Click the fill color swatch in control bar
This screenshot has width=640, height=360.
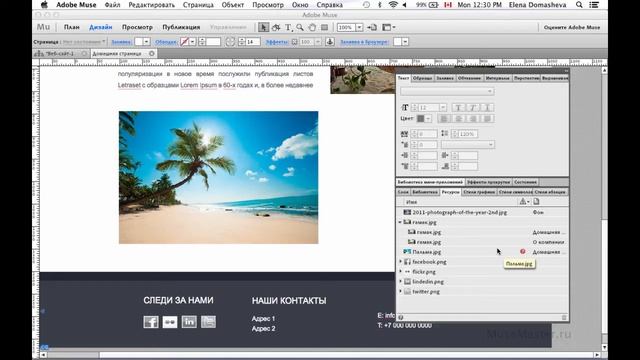139,42
